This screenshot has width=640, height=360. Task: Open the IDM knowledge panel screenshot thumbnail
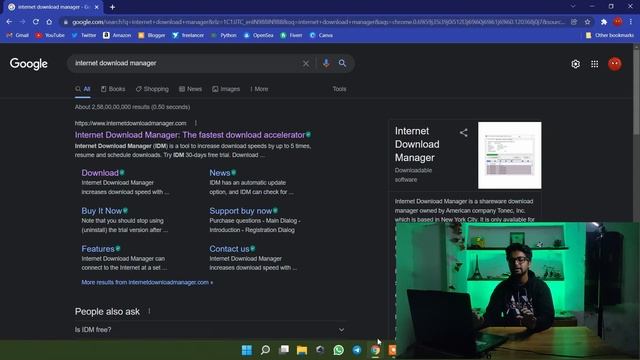coord(510,155)
